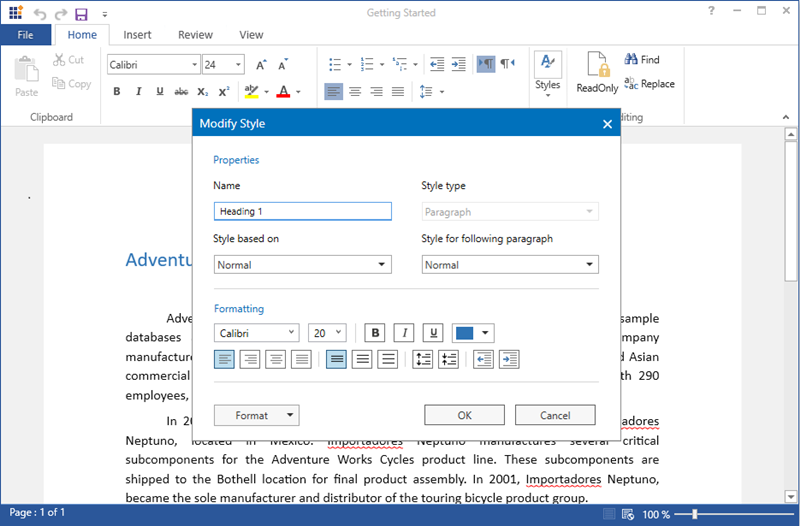Collapse the ribbon with the chevron
This screenshot has width=800, height=526.
point(786,117)
